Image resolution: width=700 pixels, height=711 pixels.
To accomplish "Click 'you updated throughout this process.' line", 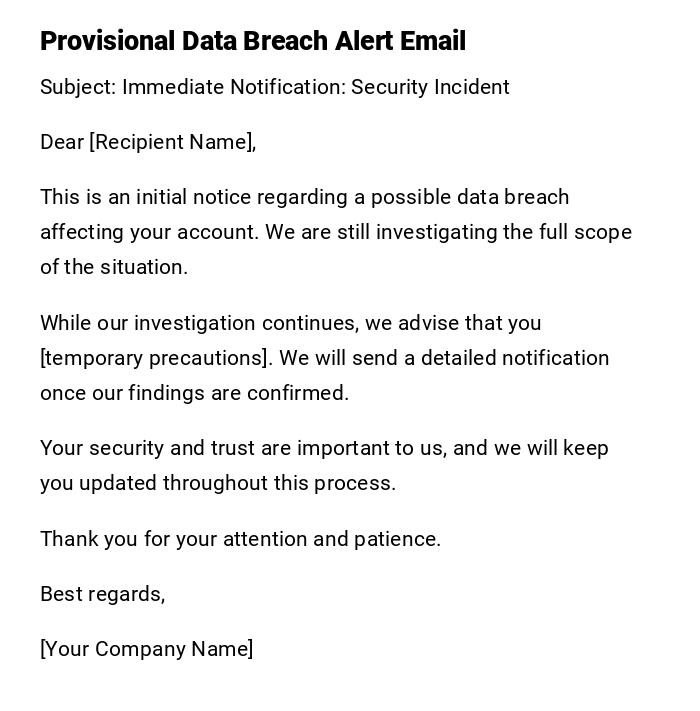I will [x=218, y=483].
